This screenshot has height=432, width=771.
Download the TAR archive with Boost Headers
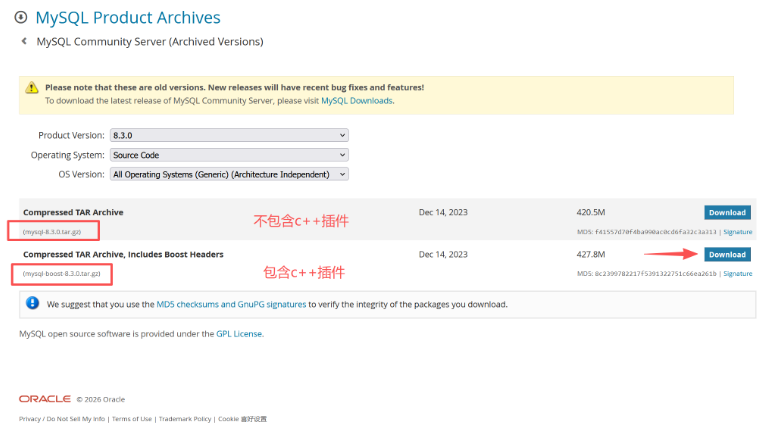pos(727,255)
